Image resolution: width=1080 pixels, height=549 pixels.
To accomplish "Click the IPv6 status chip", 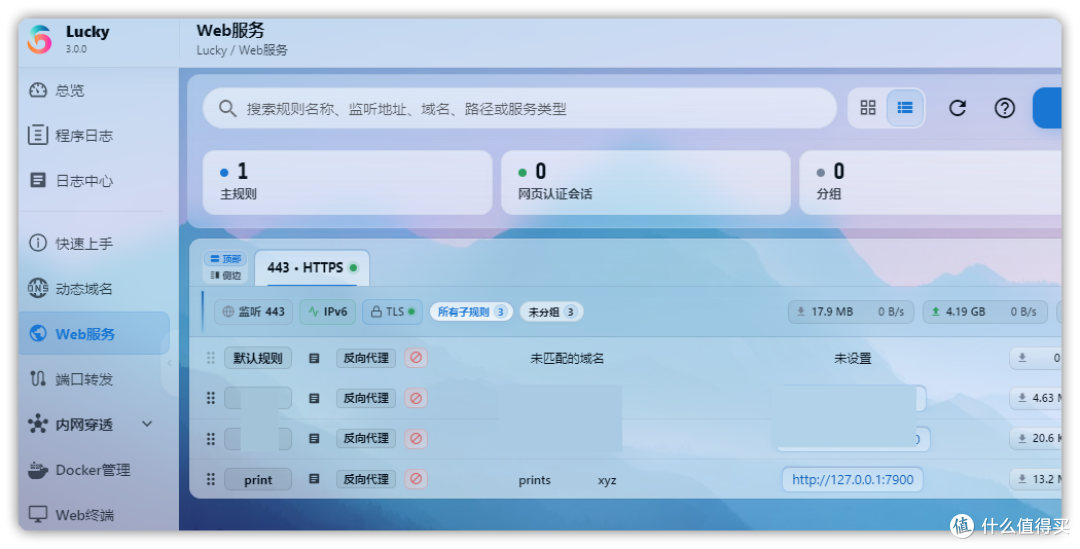I will [x=327, y=311].
